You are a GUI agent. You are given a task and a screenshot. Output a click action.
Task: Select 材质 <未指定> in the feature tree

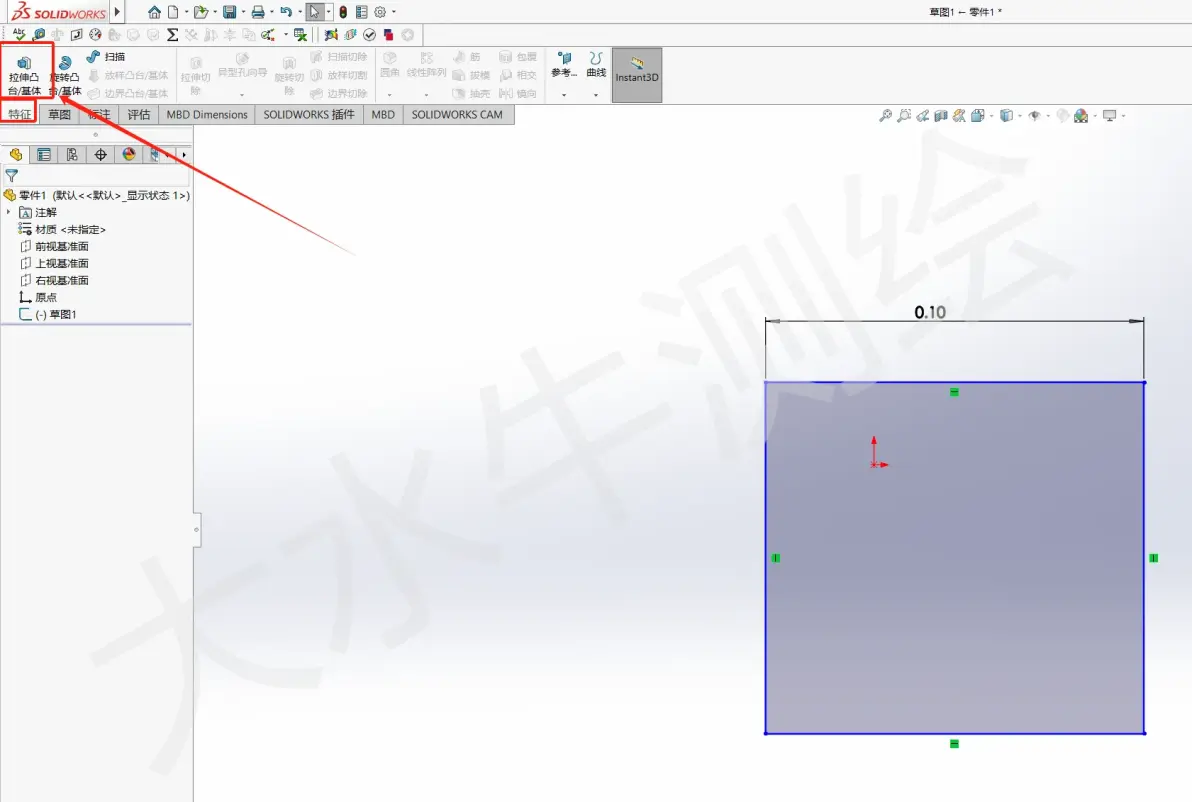(62, 229)
